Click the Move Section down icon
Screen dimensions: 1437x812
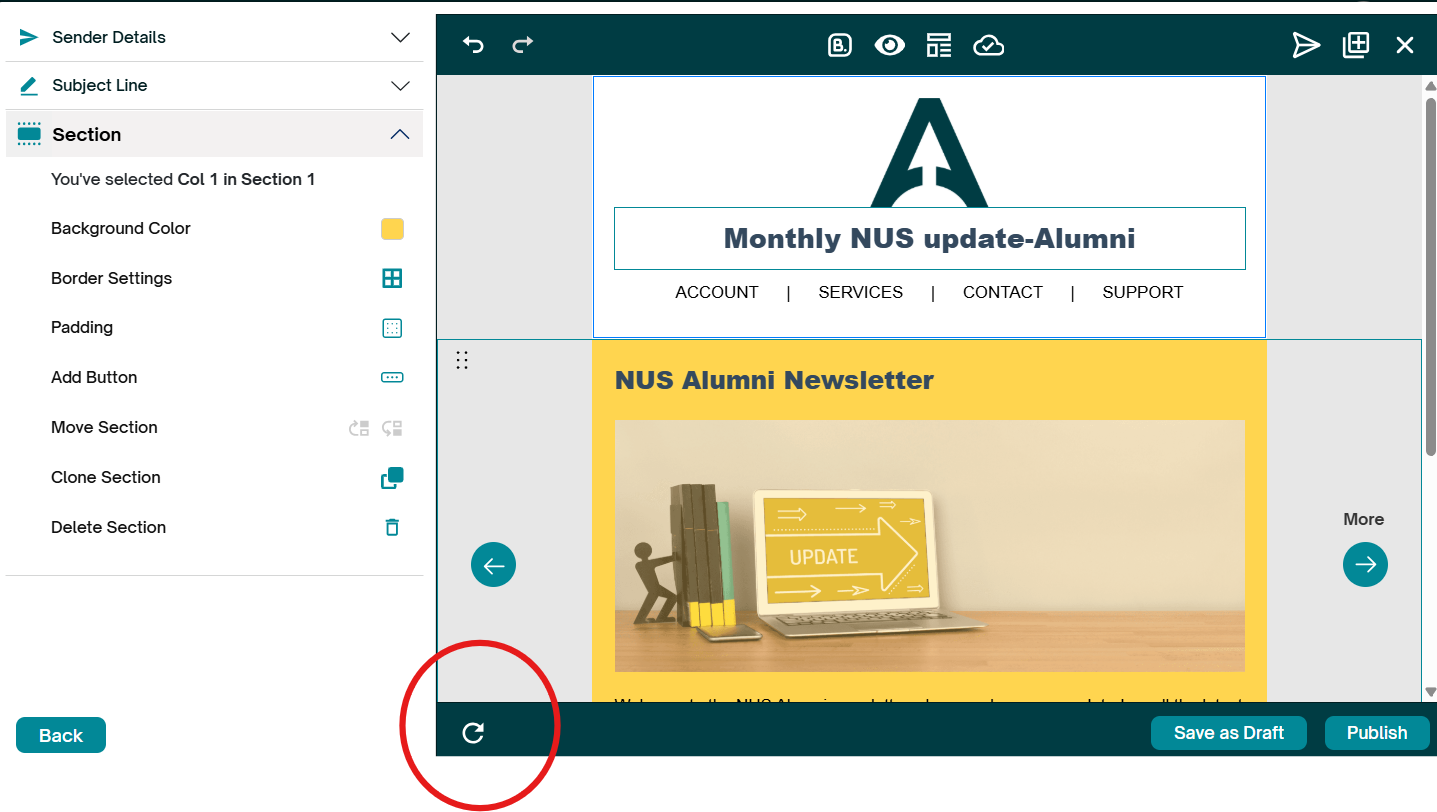click(392, 428)
